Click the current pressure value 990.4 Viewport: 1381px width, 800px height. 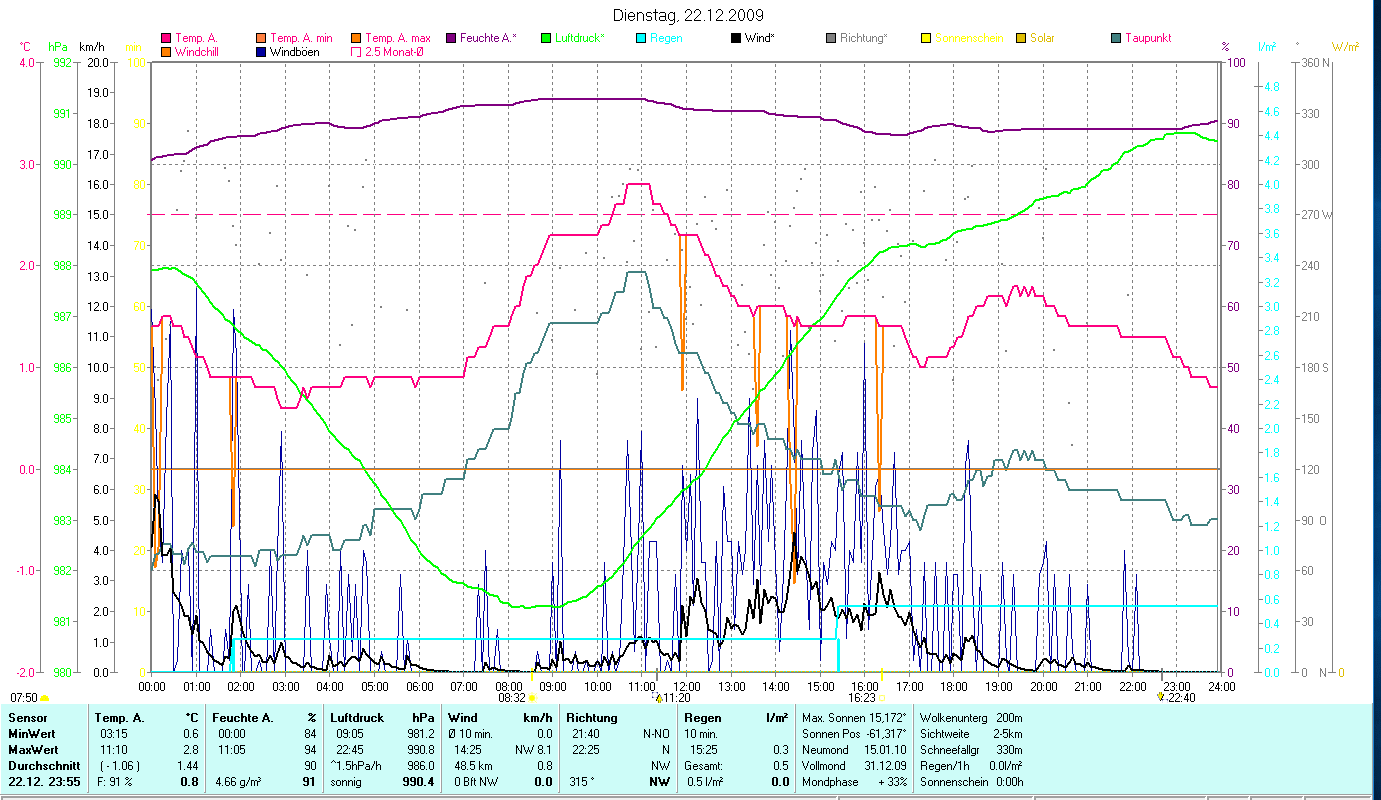[418, 781]
